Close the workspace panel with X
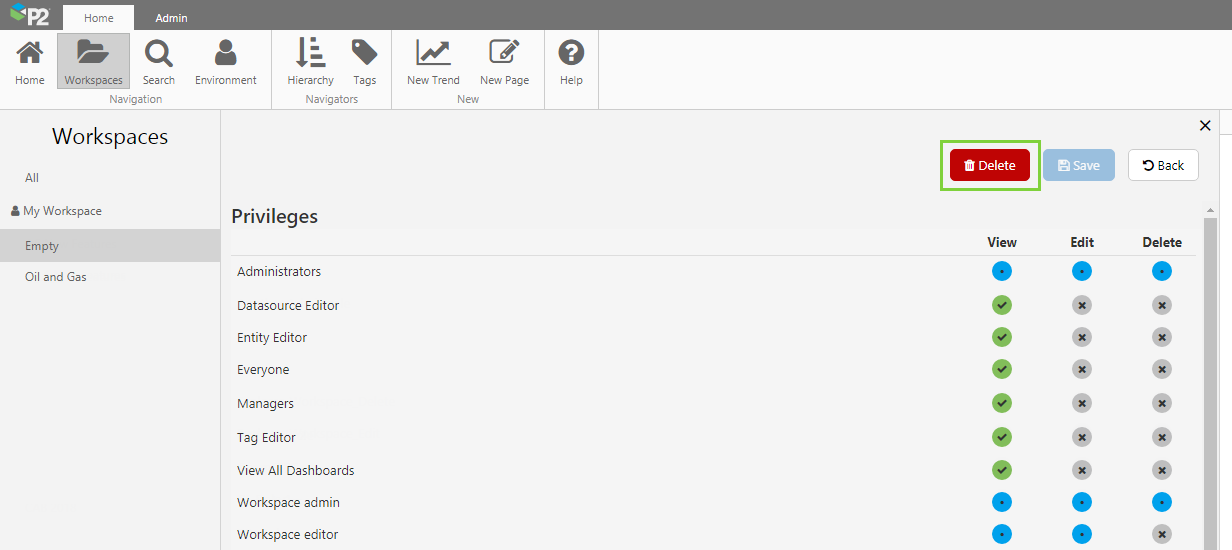The height and width of the screenshot is (550, 1232). (1205, 125)
